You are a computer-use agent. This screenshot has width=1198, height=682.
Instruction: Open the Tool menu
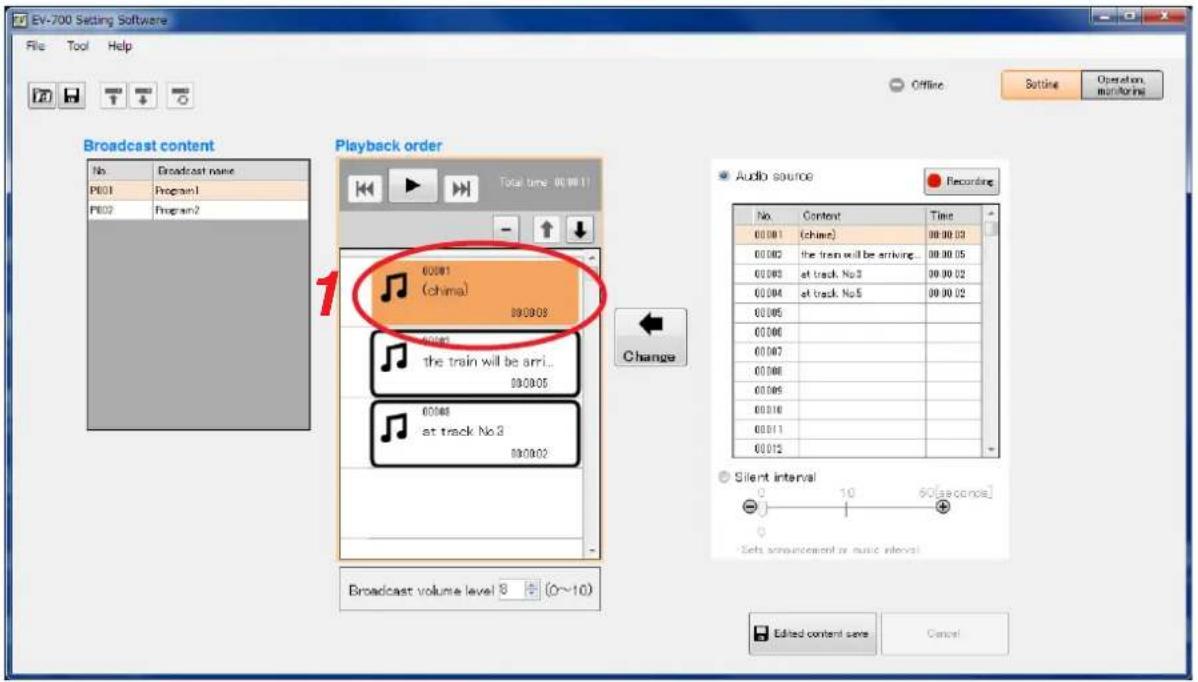(x=77, y=46)
